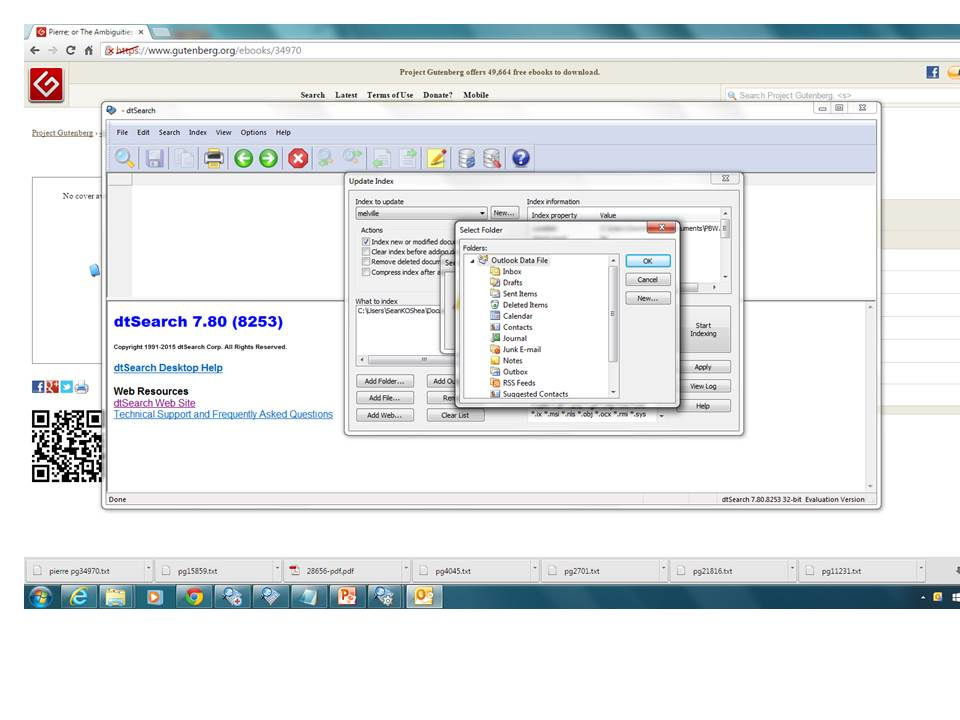Click the magnifying glass Search toolbar icon
The width and height of the screenshot is (960, 720).
124,159
